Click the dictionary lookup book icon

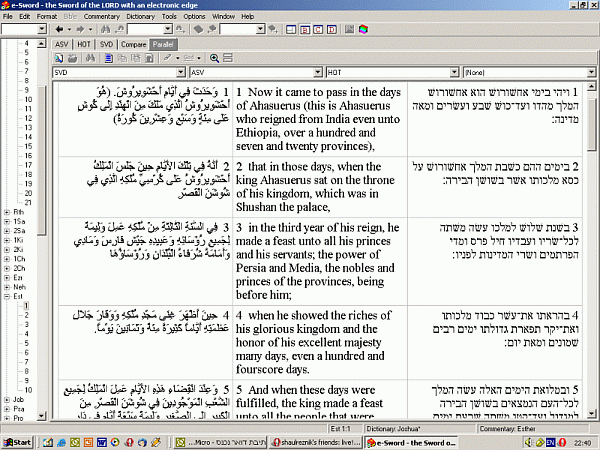pos(198,29)
